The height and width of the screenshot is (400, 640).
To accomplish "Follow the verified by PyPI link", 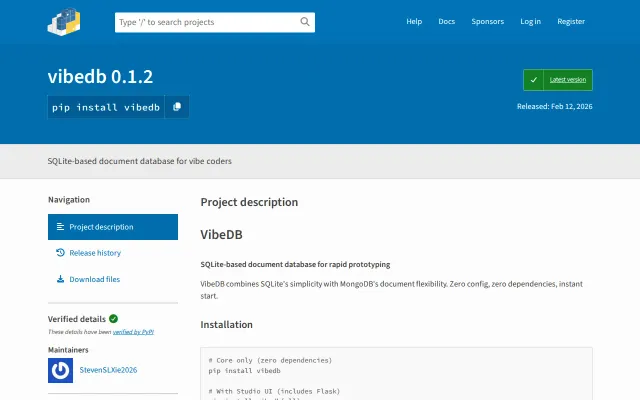I will tap(133, 332).
